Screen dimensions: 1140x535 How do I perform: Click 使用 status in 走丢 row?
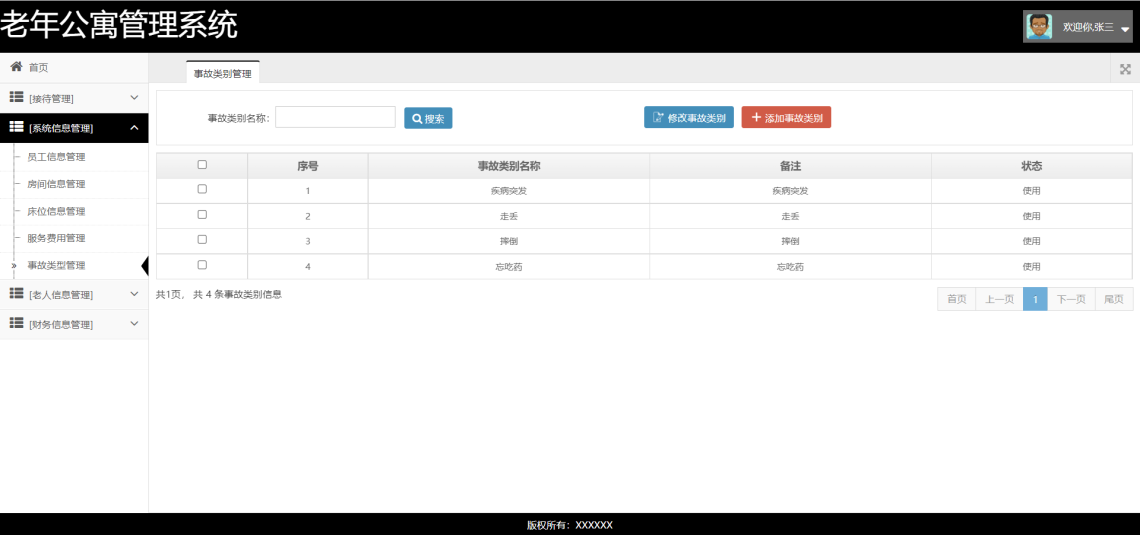pyautogui.click(x=1032, y=216)
